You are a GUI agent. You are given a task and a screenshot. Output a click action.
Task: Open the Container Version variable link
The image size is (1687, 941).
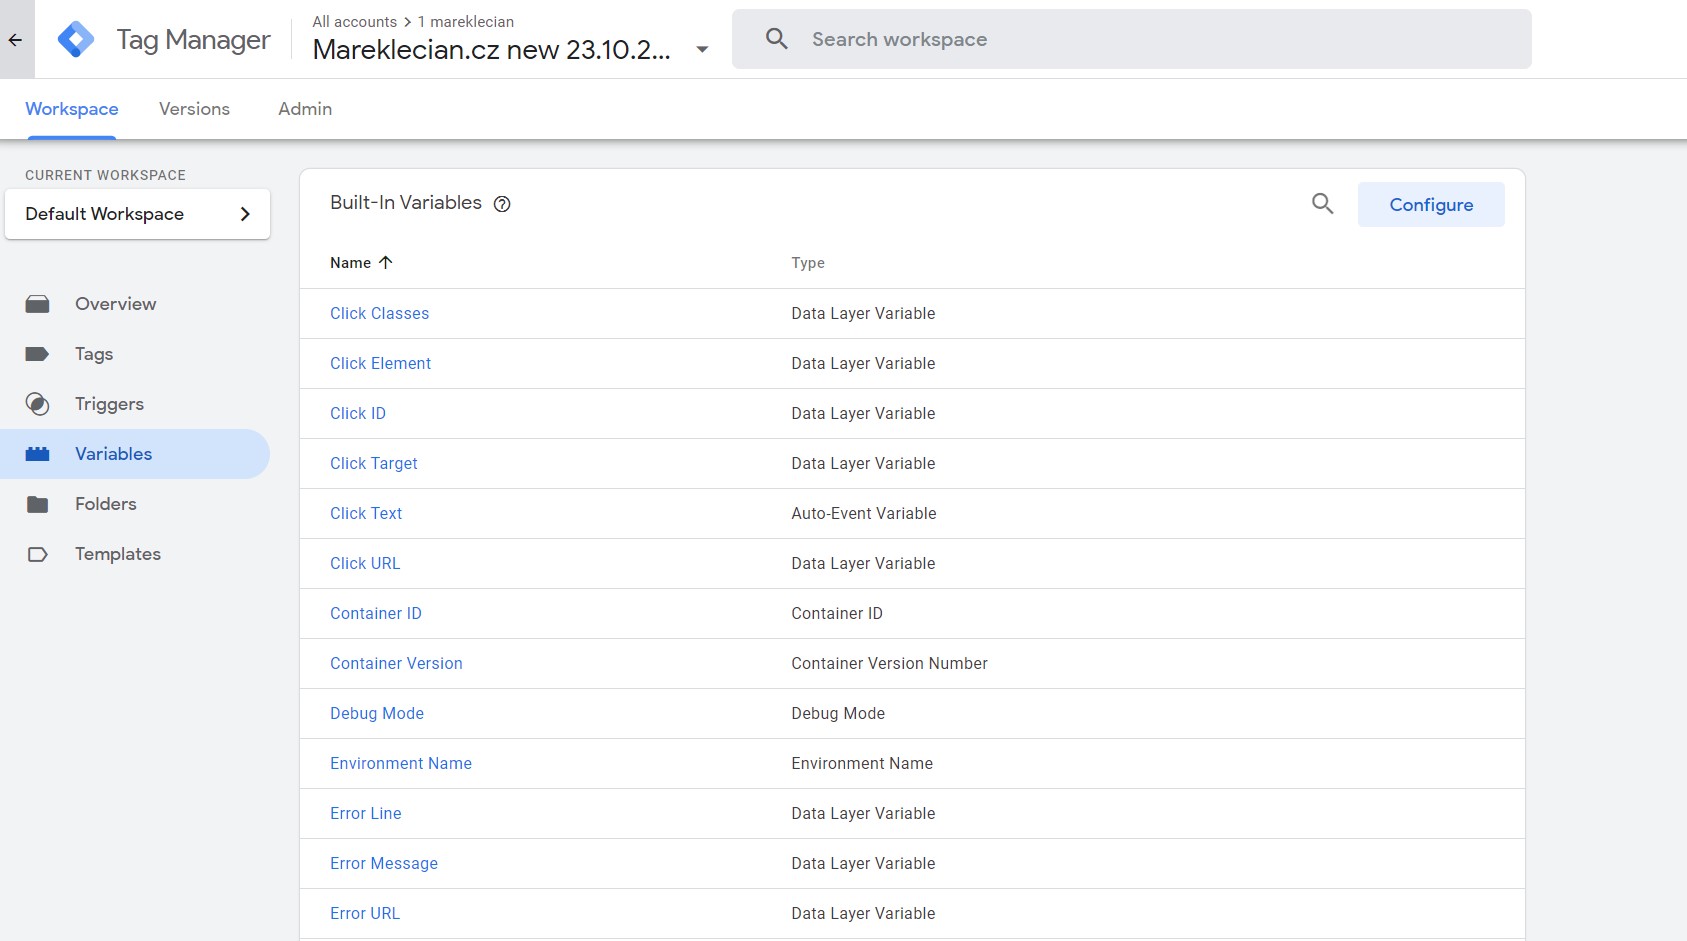click(x=396, y=664)
